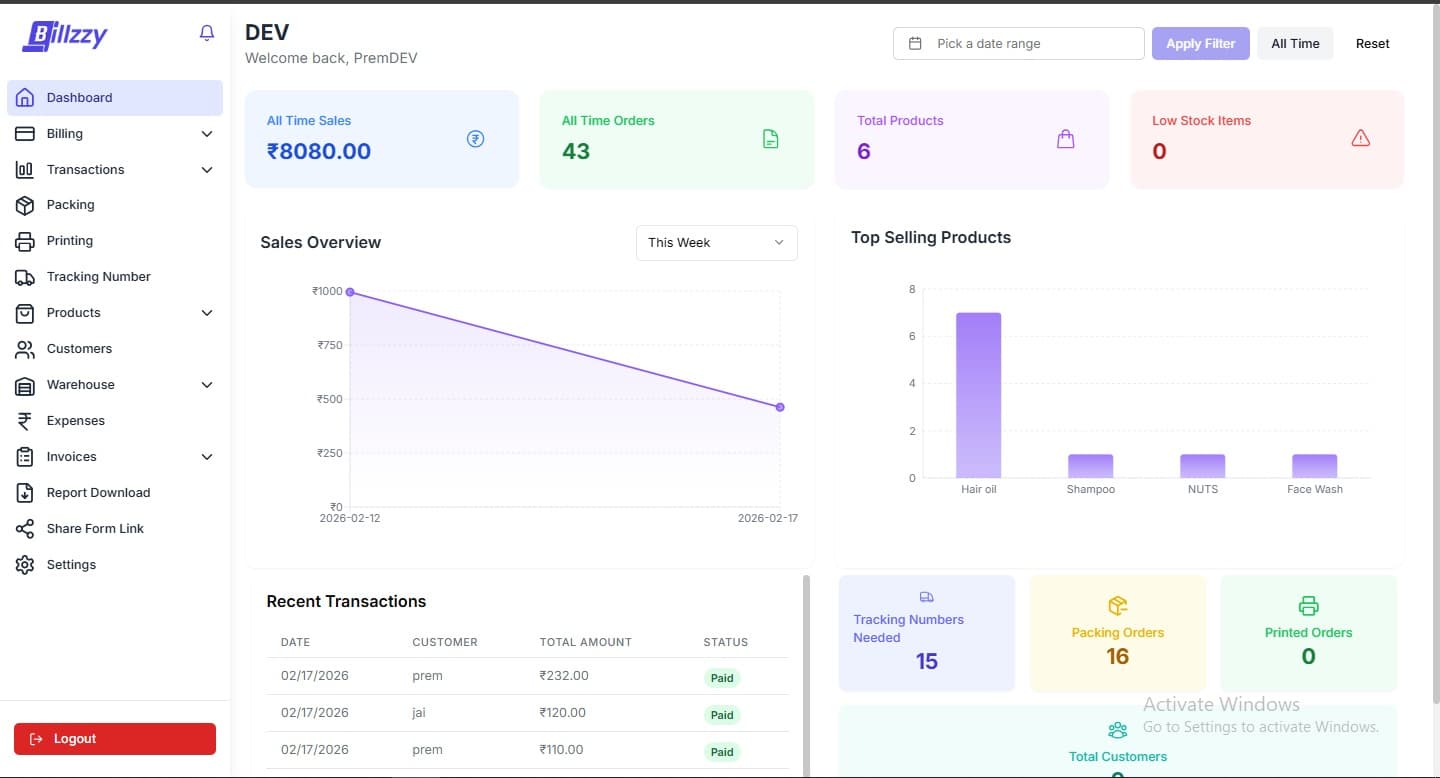The image size is (1440, 778).
Task: Expand the Billing submenu chevron
Action: pos(207,134)
